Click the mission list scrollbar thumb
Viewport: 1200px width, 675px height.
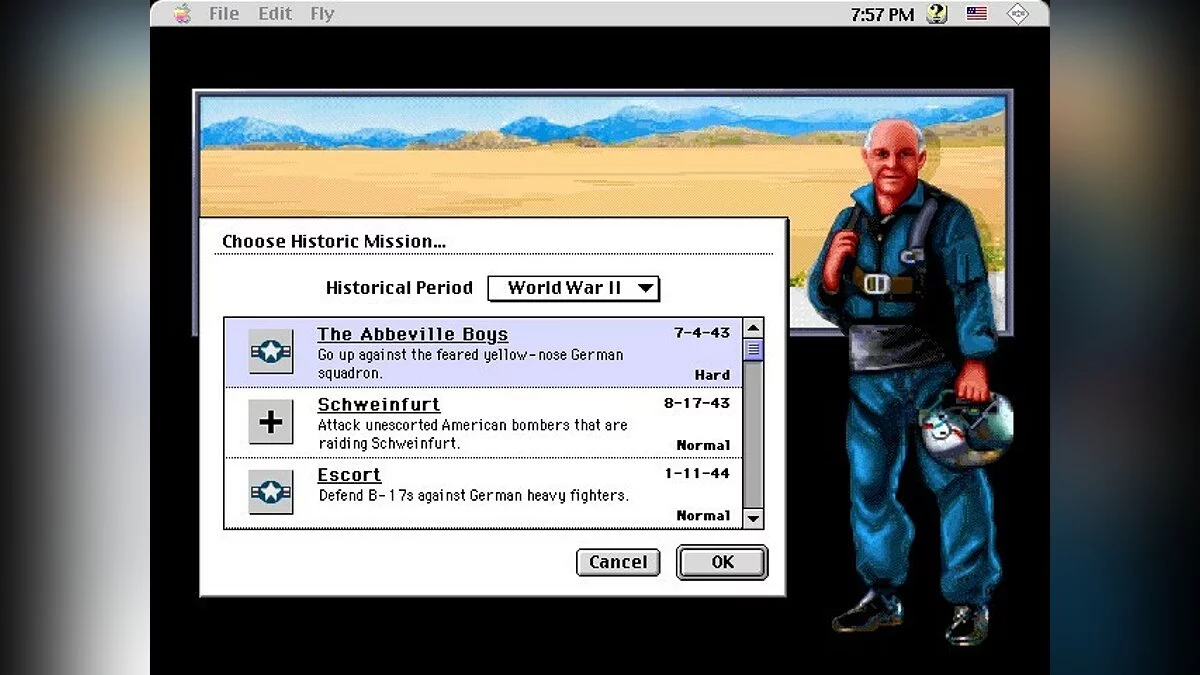[x=753, y=349]
